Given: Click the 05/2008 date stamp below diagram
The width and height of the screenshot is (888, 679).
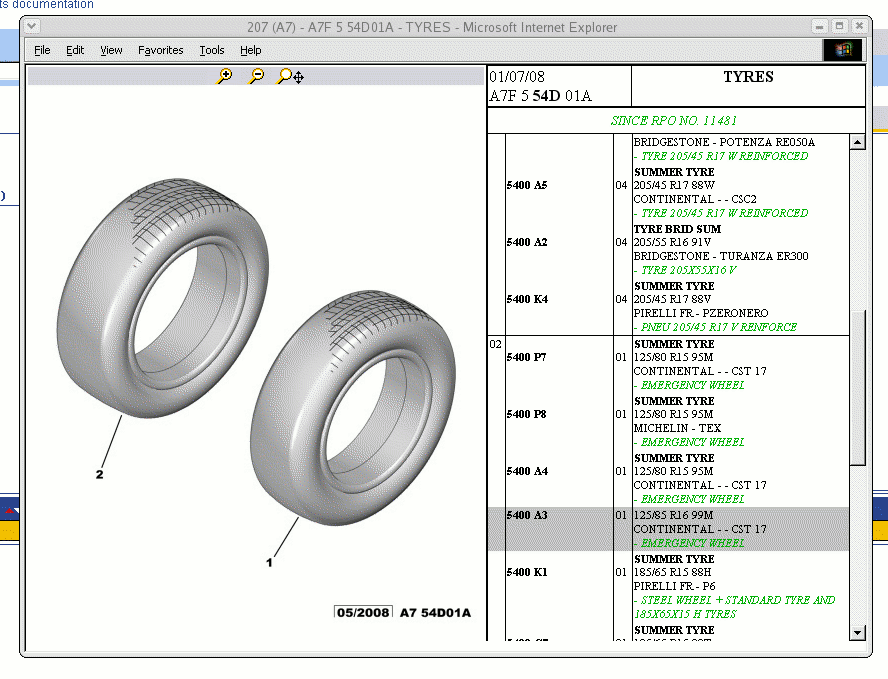Looking at the screenshot, I should click(x=363, y=612).
